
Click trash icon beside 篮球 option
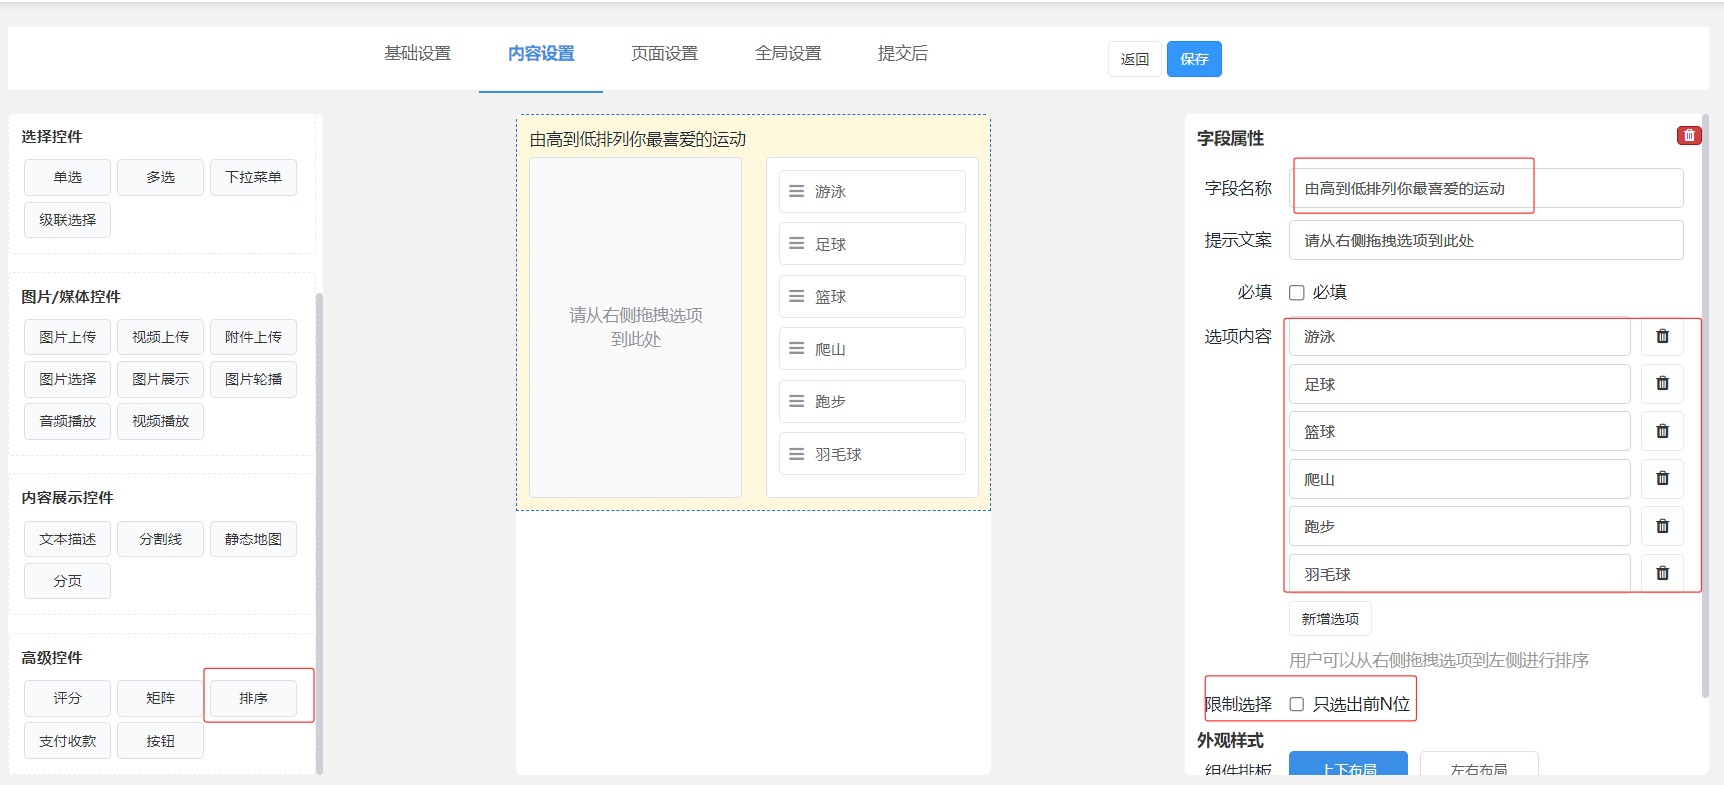[1662, 431]
